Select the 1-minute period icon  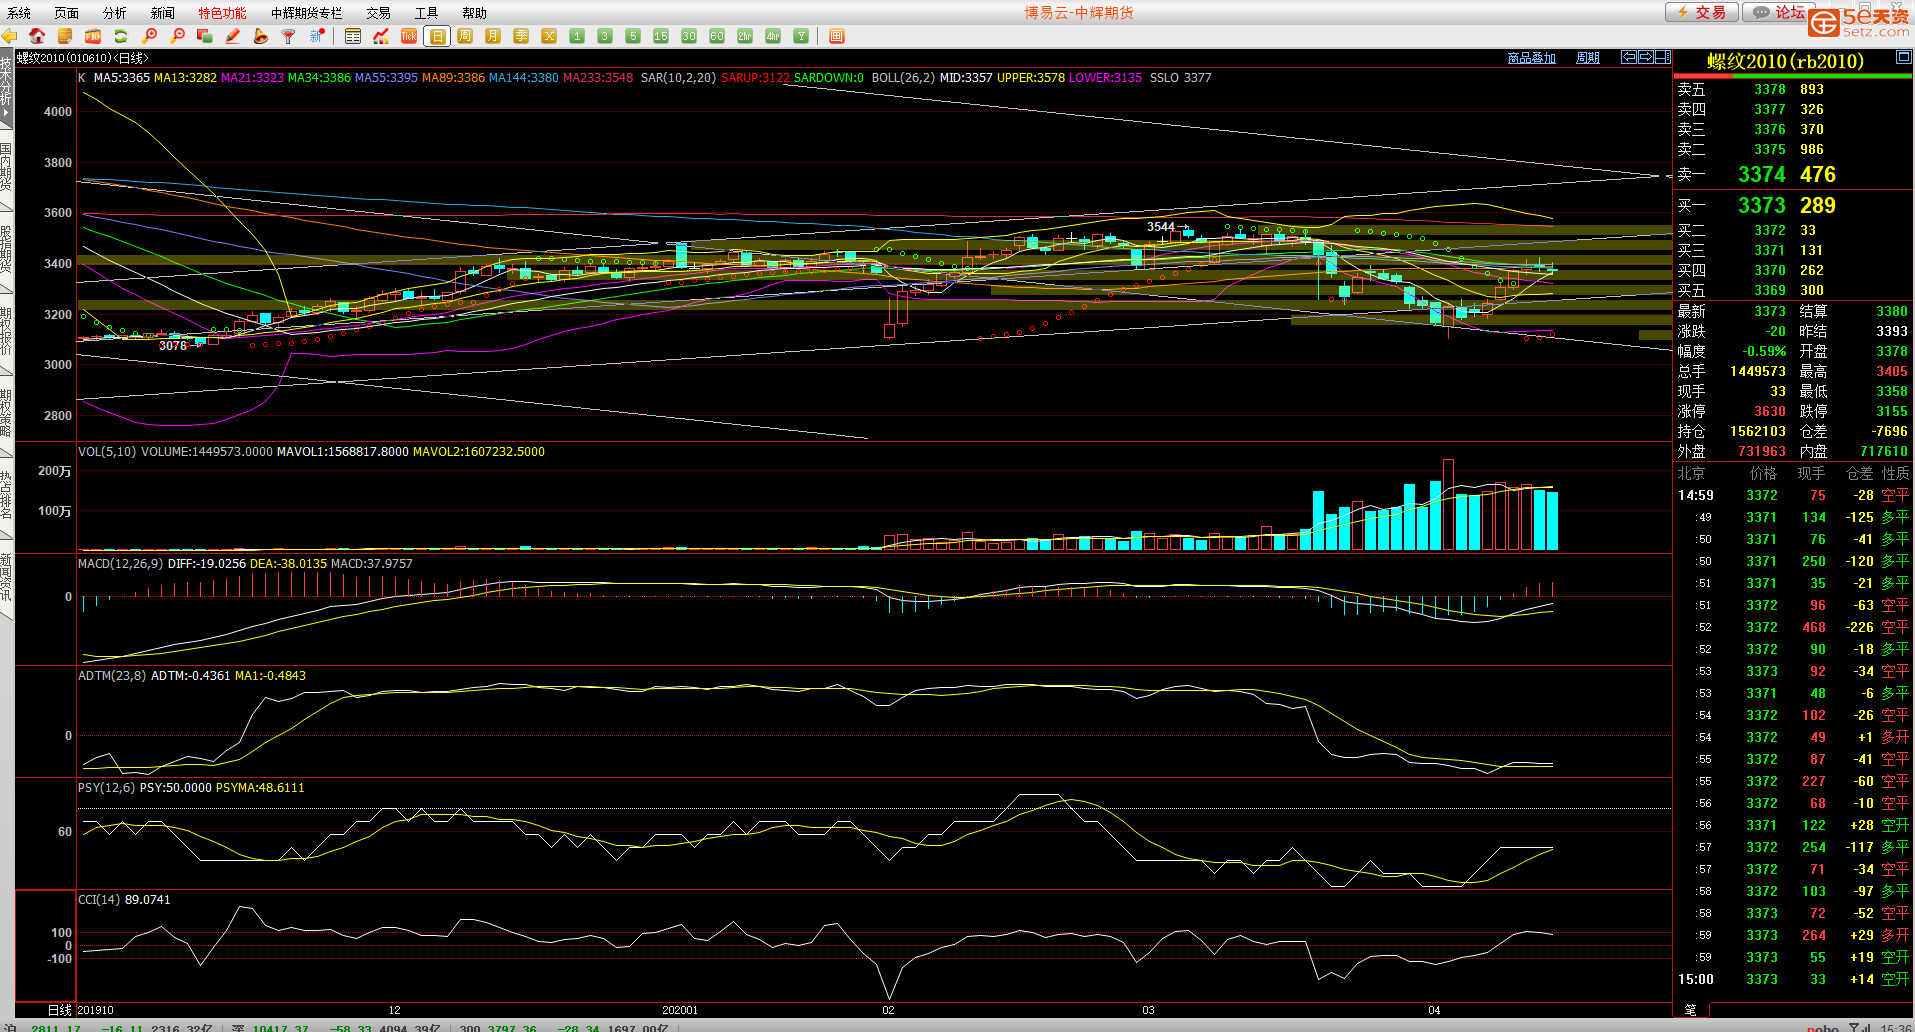click(577, 36)
